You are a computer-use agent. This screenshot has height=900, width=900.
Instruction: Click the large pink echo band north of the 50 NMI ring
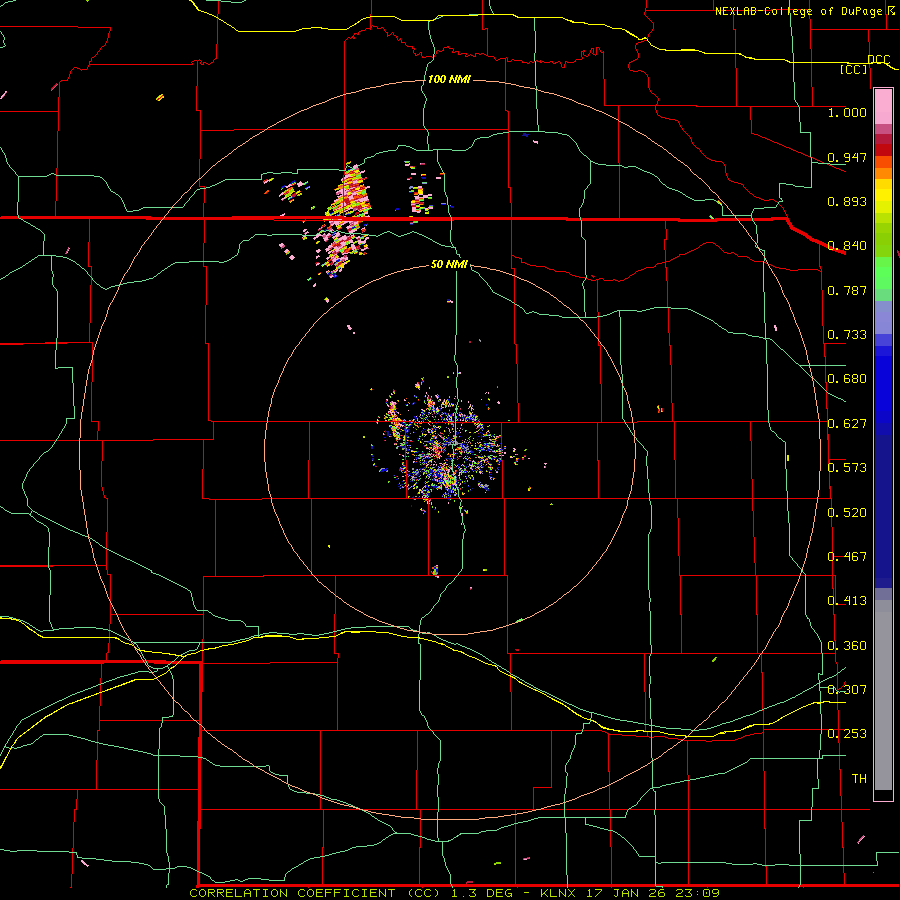tap(346, 221)
